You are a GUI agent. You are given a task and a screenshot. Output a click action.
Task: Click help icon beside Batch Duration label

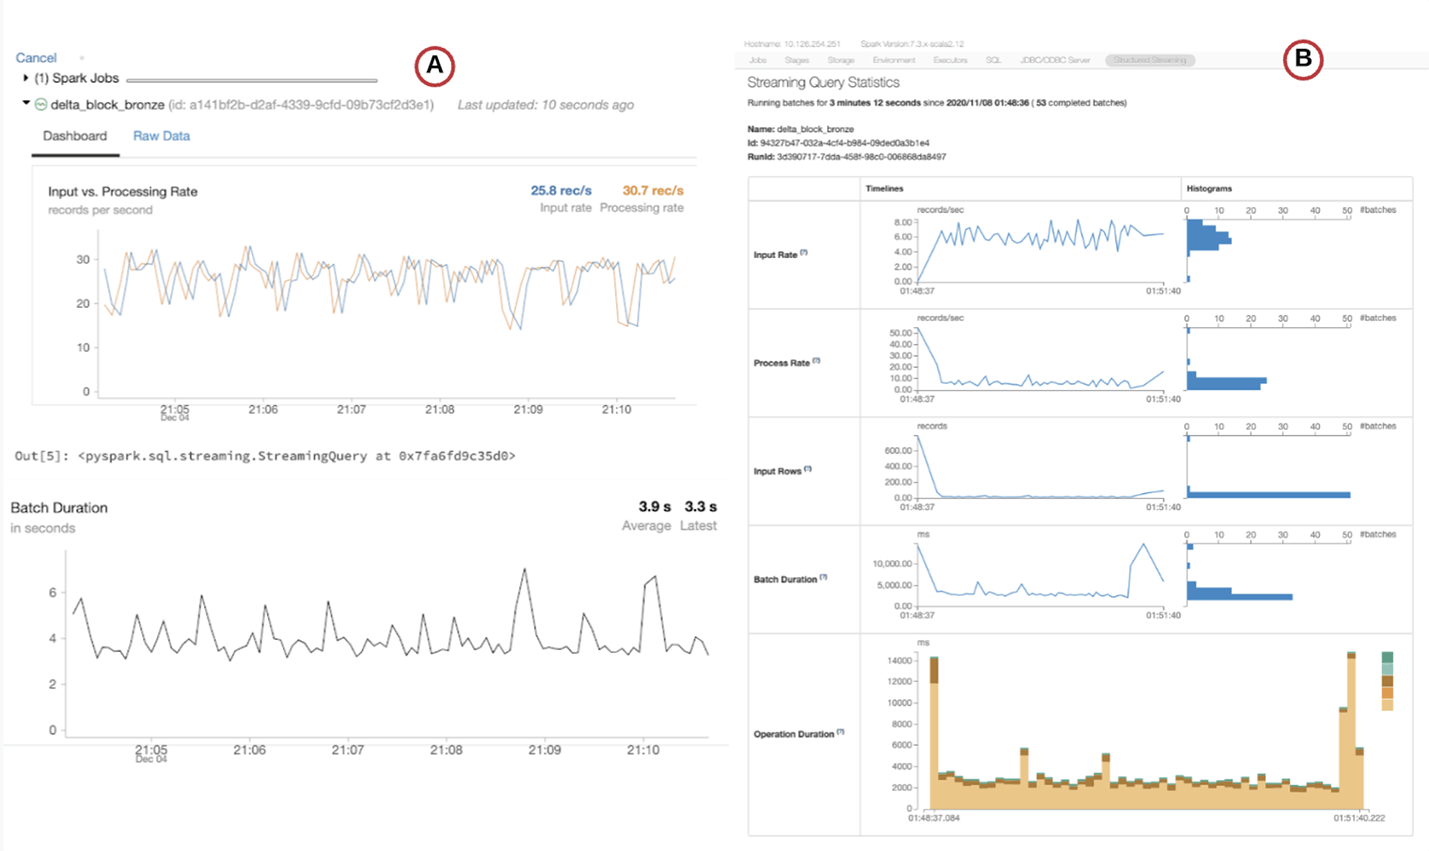[823, 577]
